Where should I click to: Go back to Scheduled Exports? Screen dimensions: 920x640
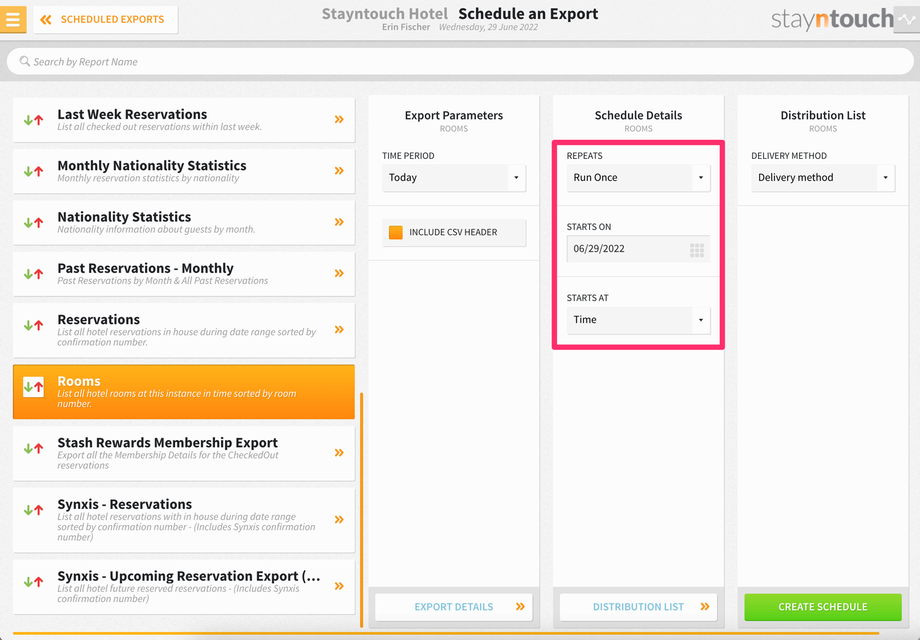(x=106, y=19)
